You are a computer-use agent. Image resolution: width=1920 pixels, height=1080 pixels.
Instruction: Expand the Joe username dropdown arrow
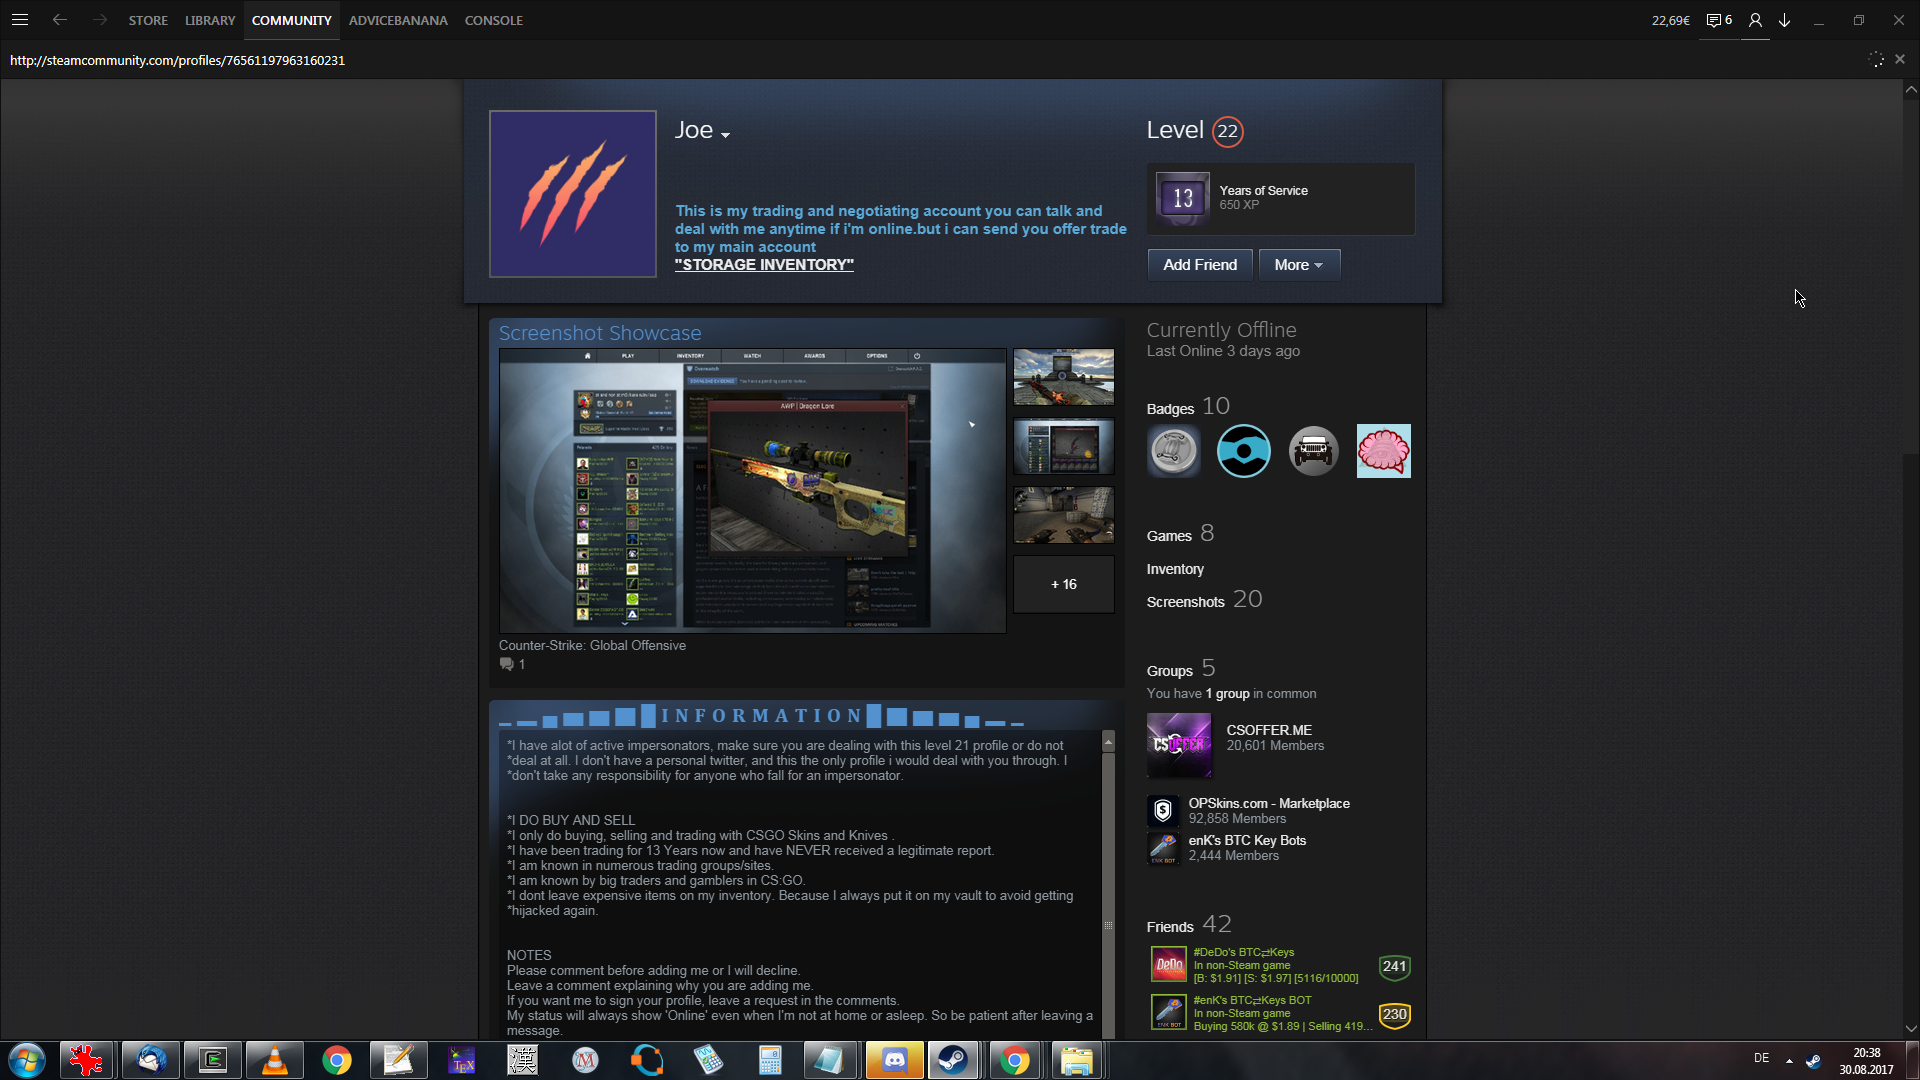tap(726, 135)
